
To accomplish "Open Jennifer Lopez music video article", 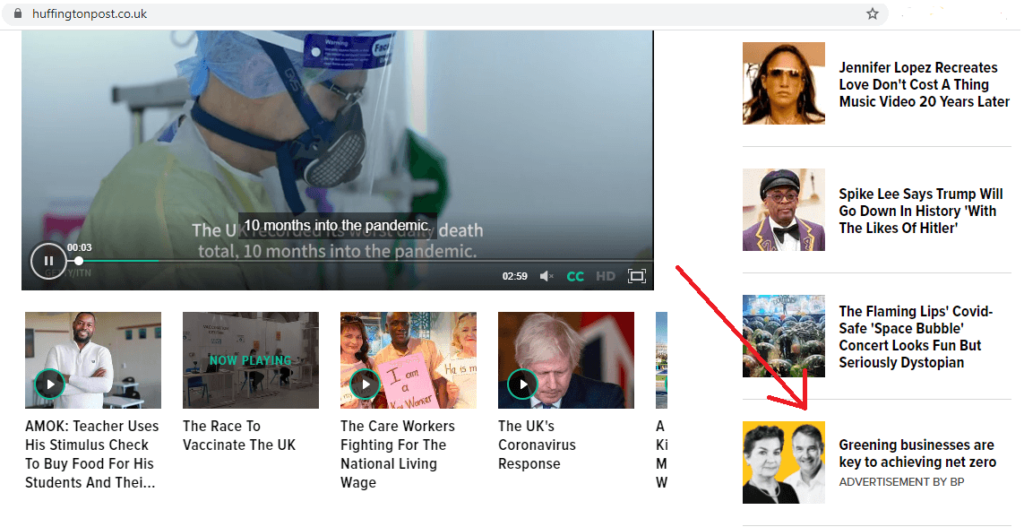I will 924,85.
